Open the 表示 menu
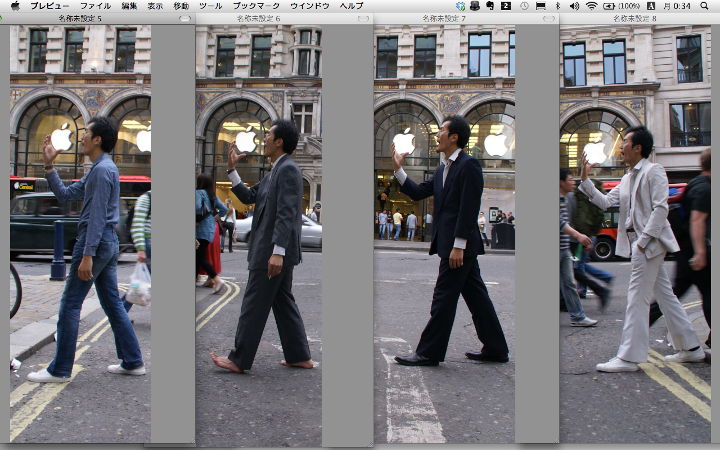The width and height of the screenshot is (720, 450). pyautogui.click(x=155, y=6)
